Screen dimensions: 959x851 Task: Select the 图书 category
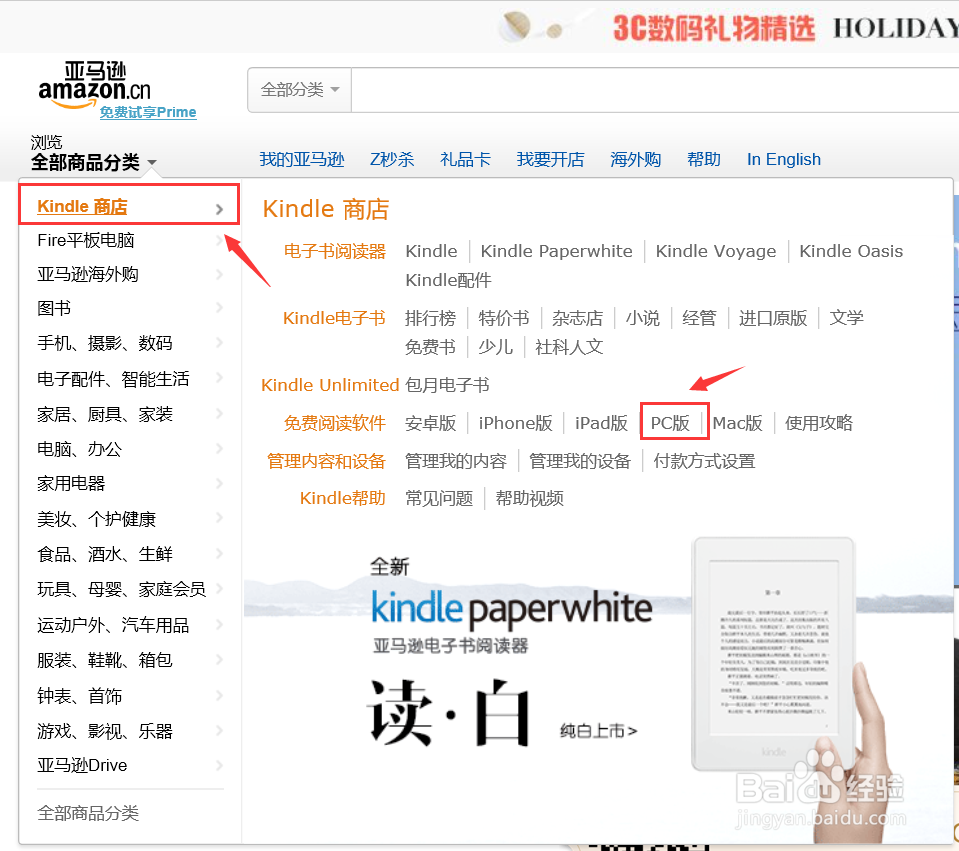[54, 308]
